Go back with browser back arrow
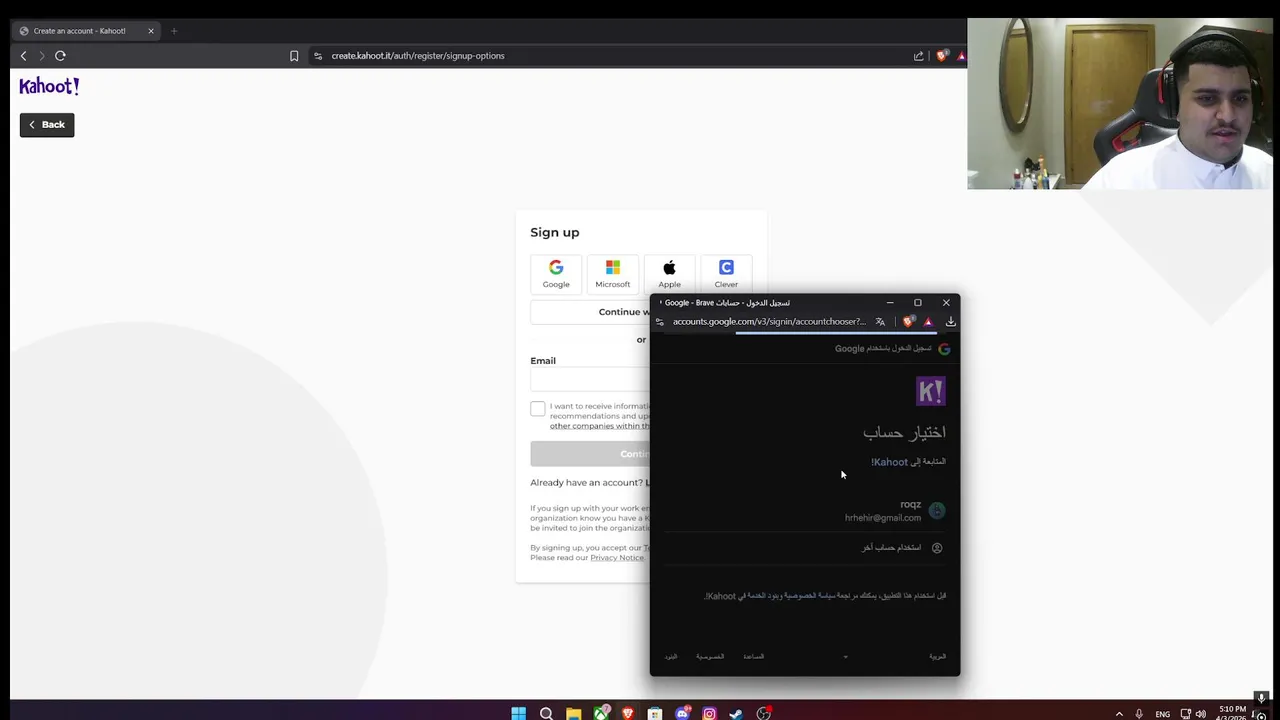Image resolution: width=1280 pixels, height=720 pixels. (x=24, y=56)
